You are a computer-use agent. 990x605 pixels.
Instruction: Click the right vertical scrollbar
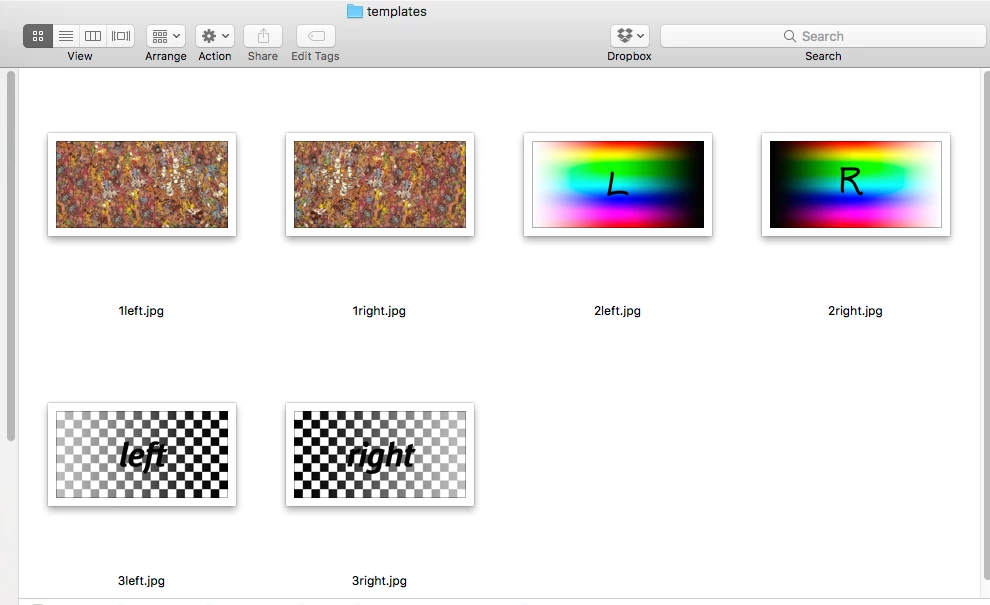[986, 324]
